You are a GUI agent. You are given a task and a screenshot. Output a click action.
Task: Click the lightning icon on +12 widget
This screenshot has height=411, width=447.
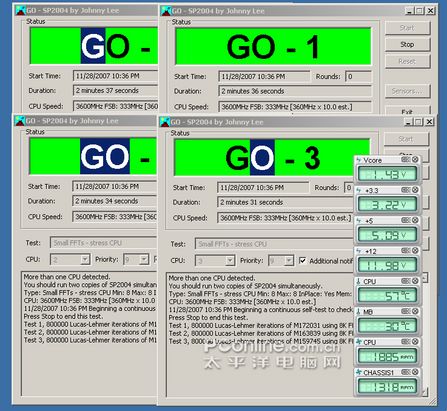click(x=359, y=251)
